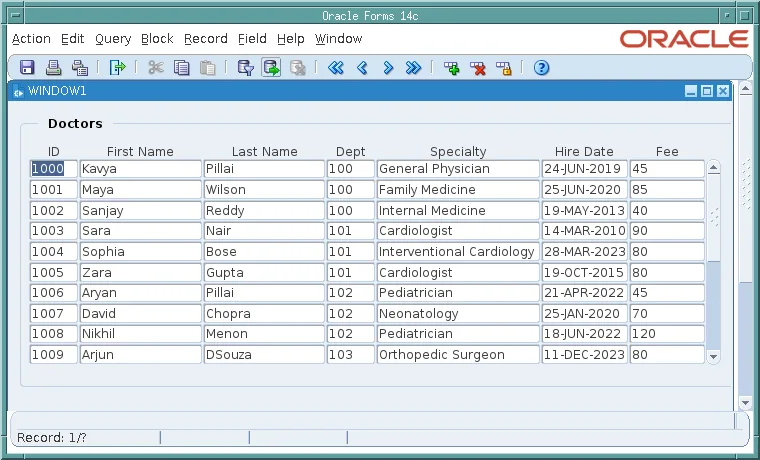Viewport: 760px width, 460px height.
Task: Select the ID field showing 1000
Action: tap(54, 169)
